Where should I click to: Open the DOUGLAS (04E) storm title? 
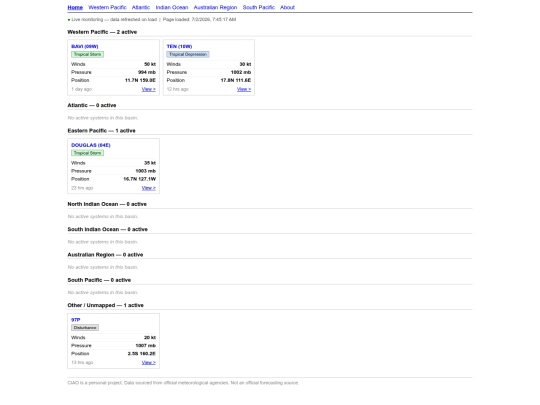click(x=91, y=145)
